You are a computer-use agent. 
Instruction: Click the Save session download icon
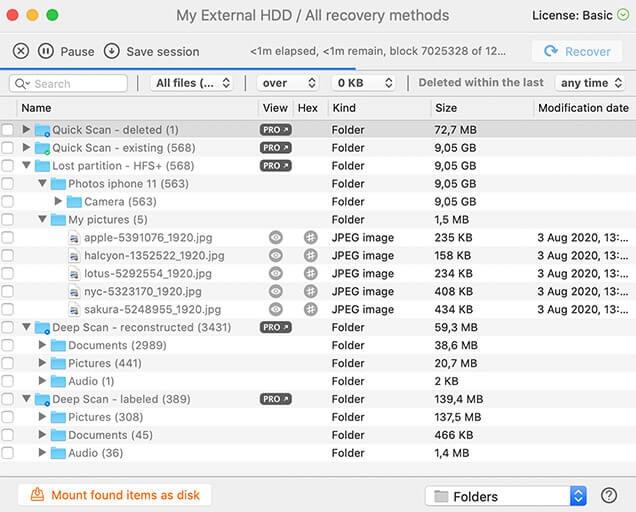pos(112,52)
